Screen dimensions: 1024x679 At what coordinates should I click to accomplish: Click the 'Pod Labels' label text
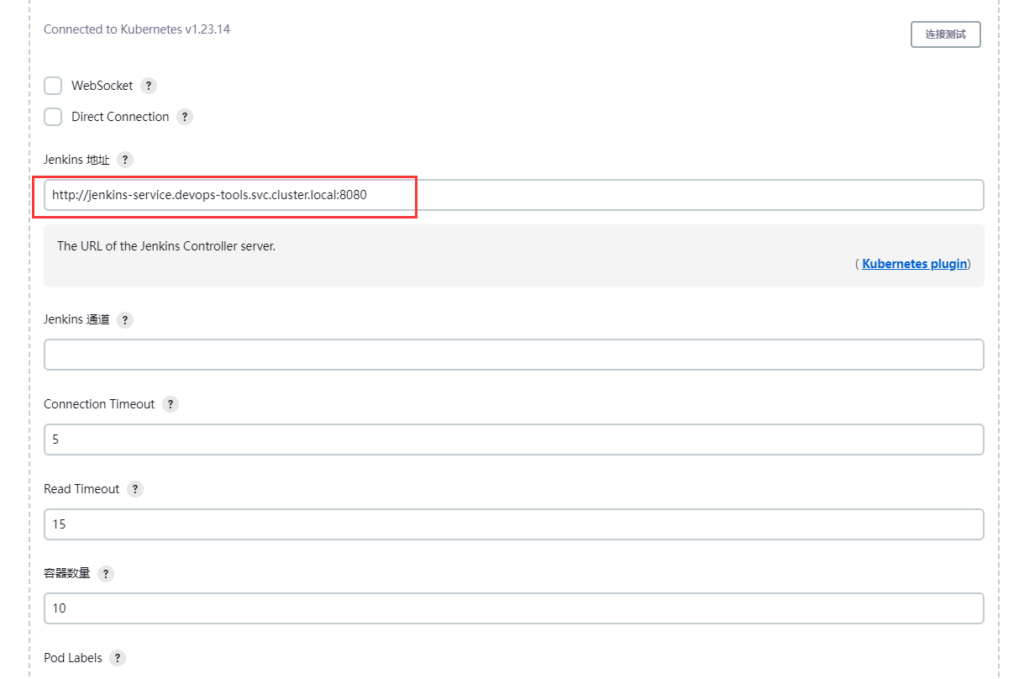pyautogui.click(x=72, y=658)
